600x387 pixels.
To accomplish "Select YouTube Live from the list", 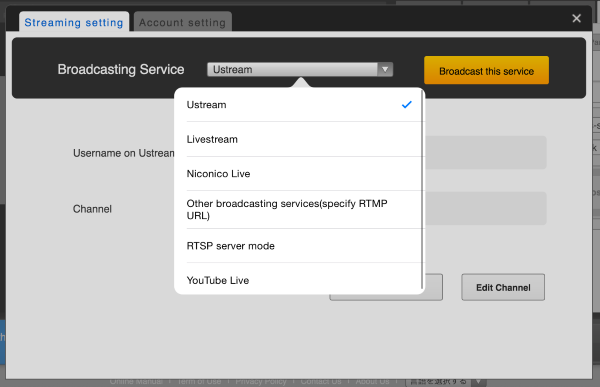I will coord(299,280).
